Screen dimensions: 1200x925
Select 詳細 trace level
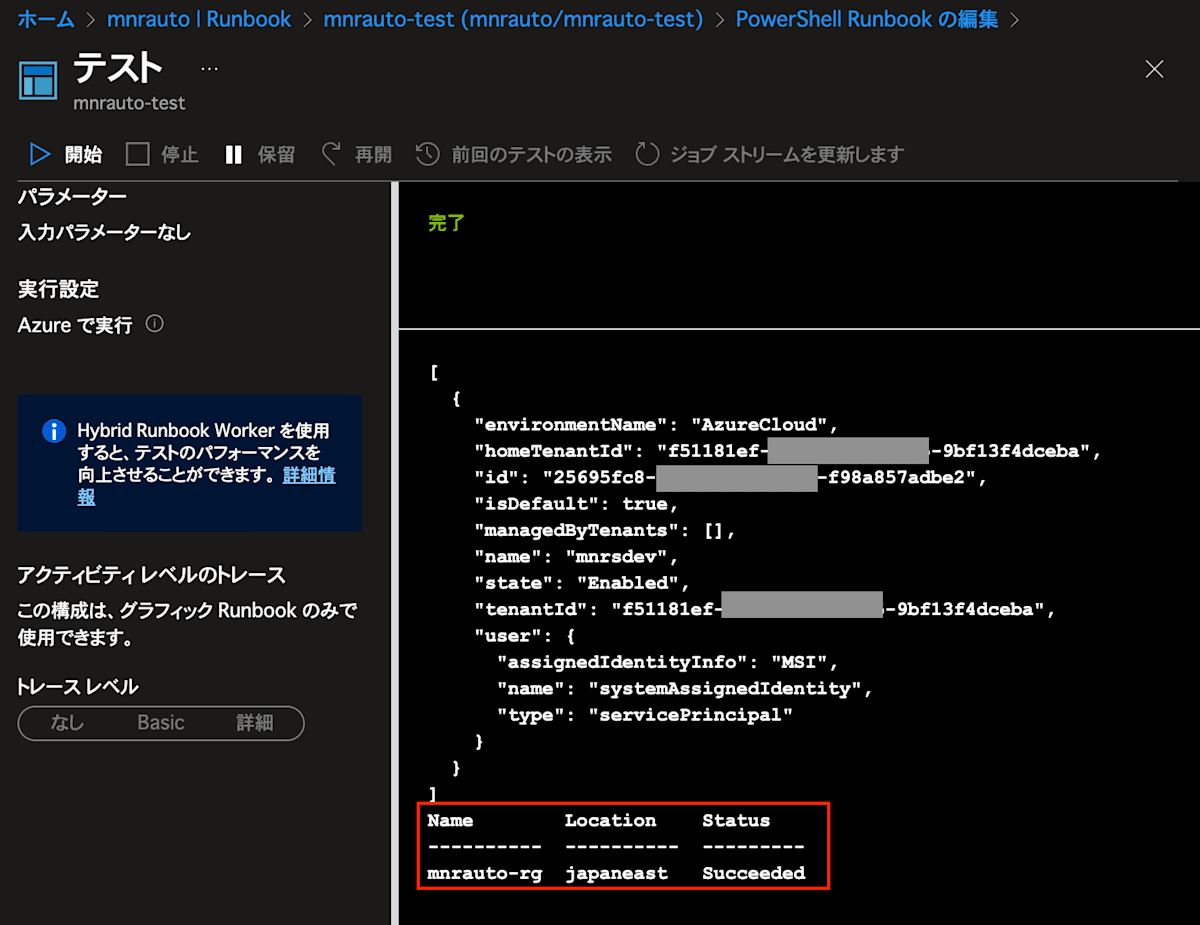(x=255, y=723)
